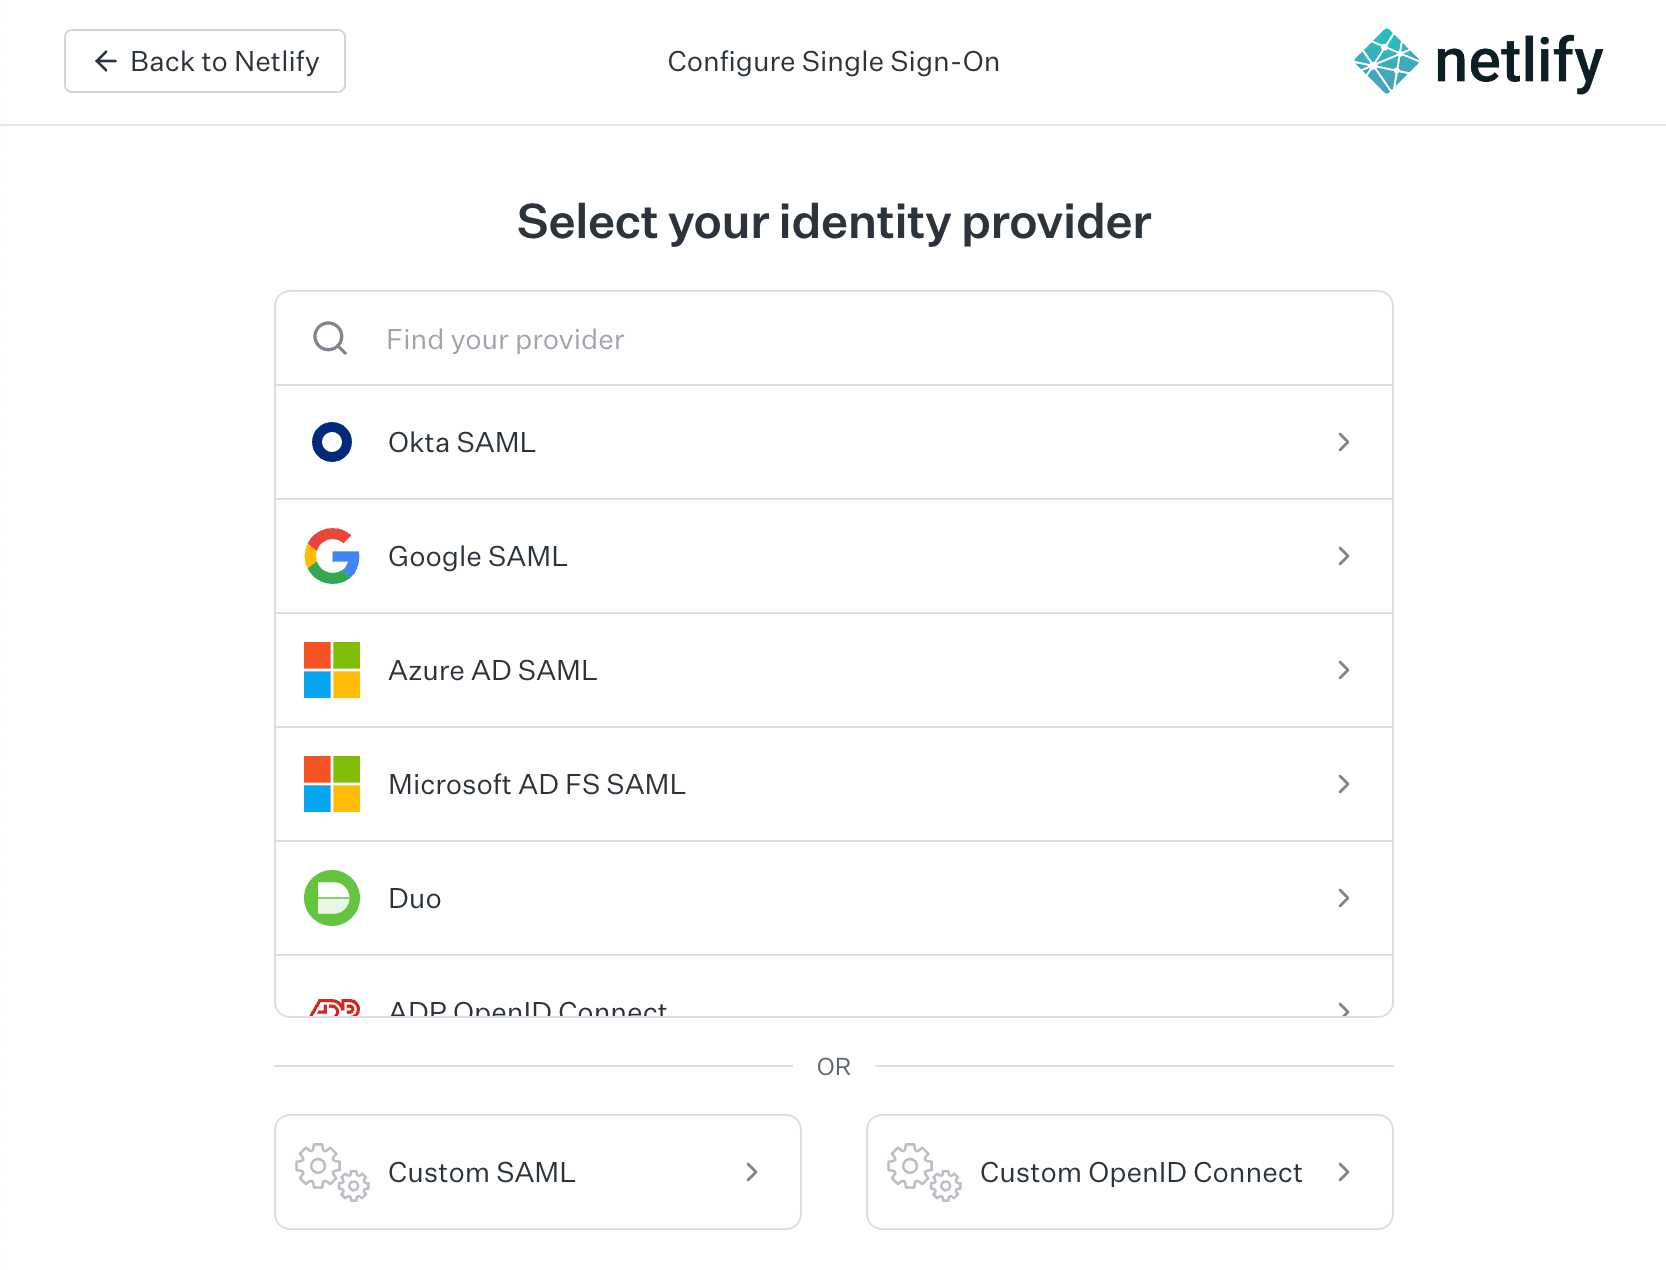Click the Okta logo icon
Viewport: 1666px width, 1270px height.
332,442
